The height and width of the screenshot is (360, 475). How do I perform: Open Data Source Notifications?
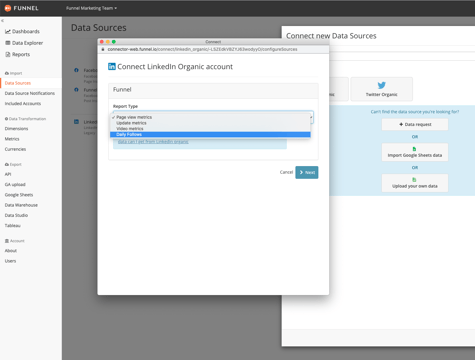pyautogui.click(x=30, y=93)
